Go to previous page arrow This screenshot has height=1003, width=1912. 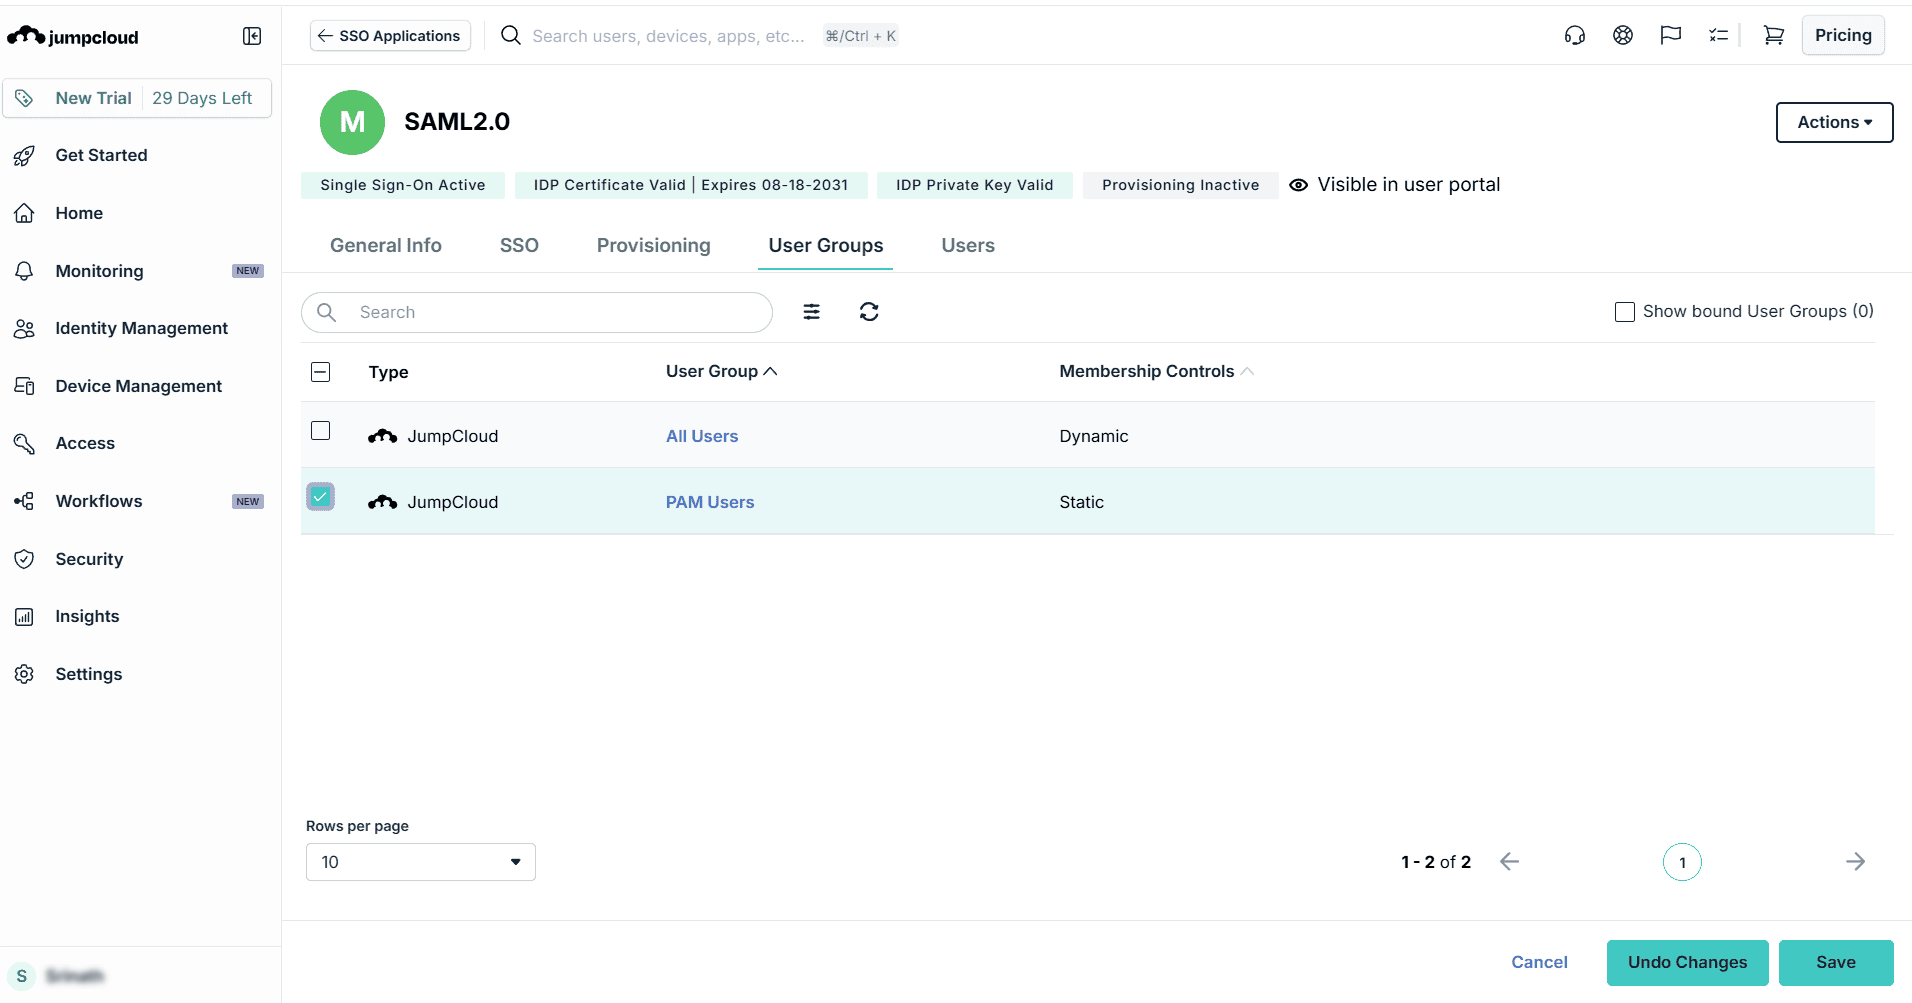point(1510,862)
